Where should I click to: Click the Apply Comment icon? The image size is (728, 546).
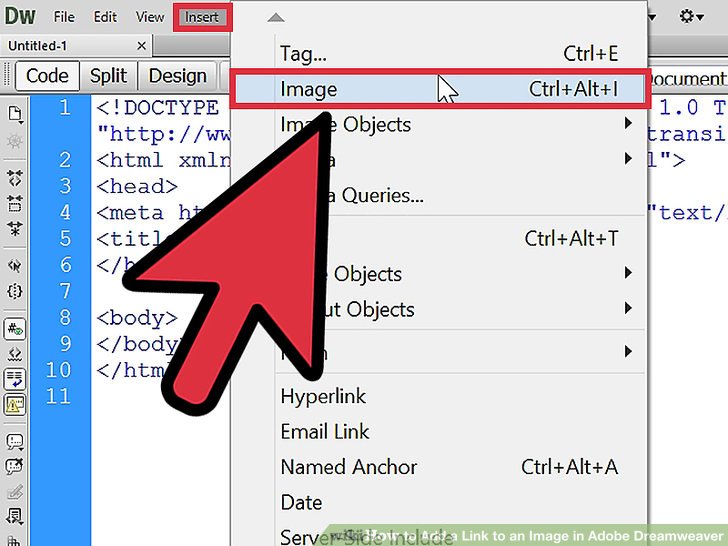15,440
